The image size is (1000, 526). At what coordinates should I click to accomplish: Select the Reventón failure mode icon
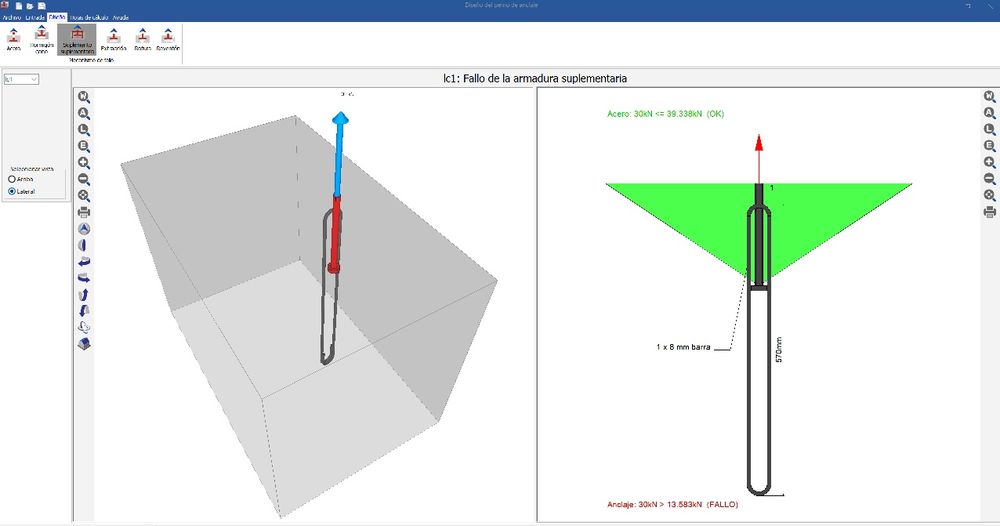click(168, 39)
